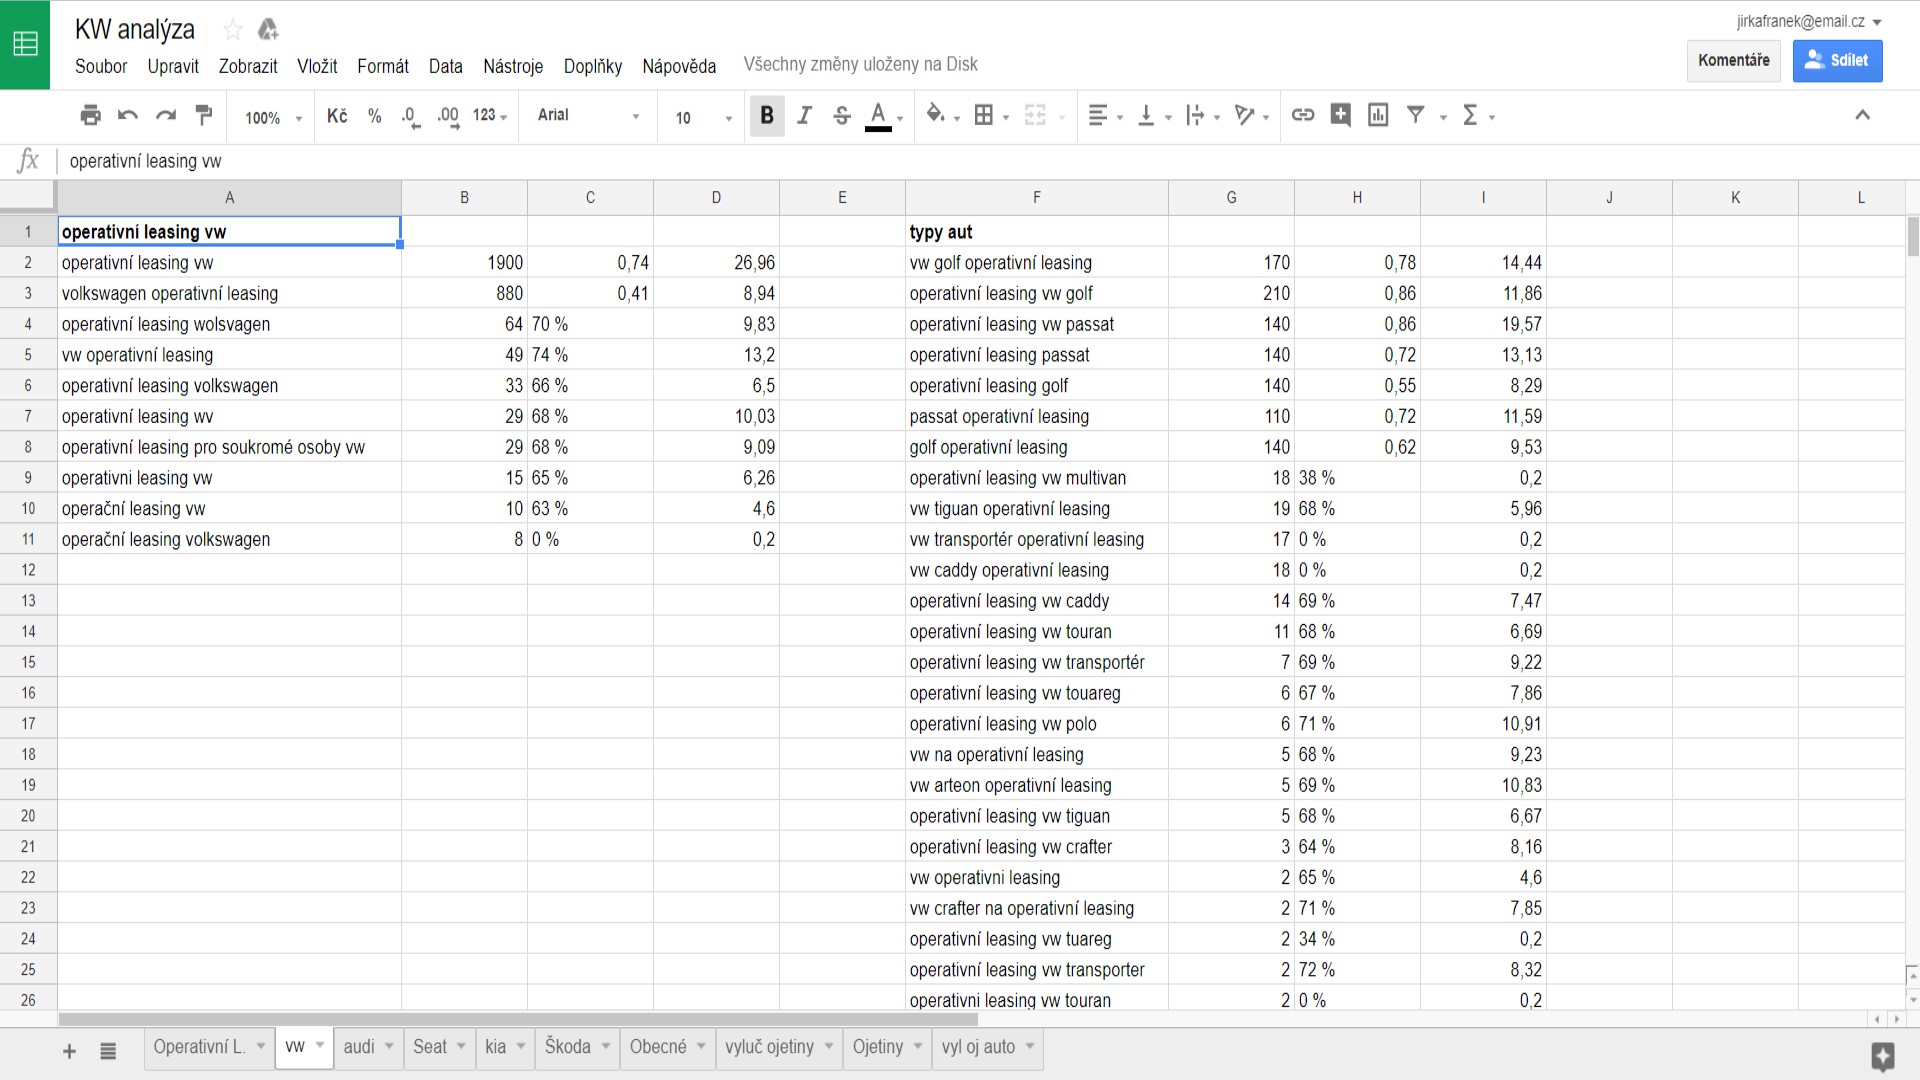Open the Upravit menu

pos(173,66)
